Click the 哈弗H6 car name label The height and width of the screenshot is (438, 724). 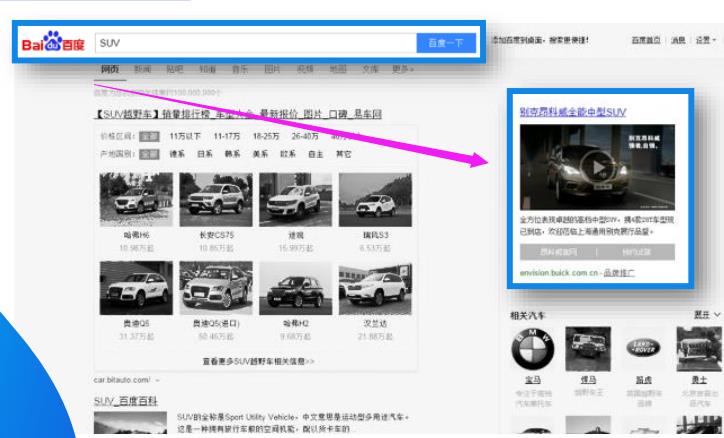(136, 235)
